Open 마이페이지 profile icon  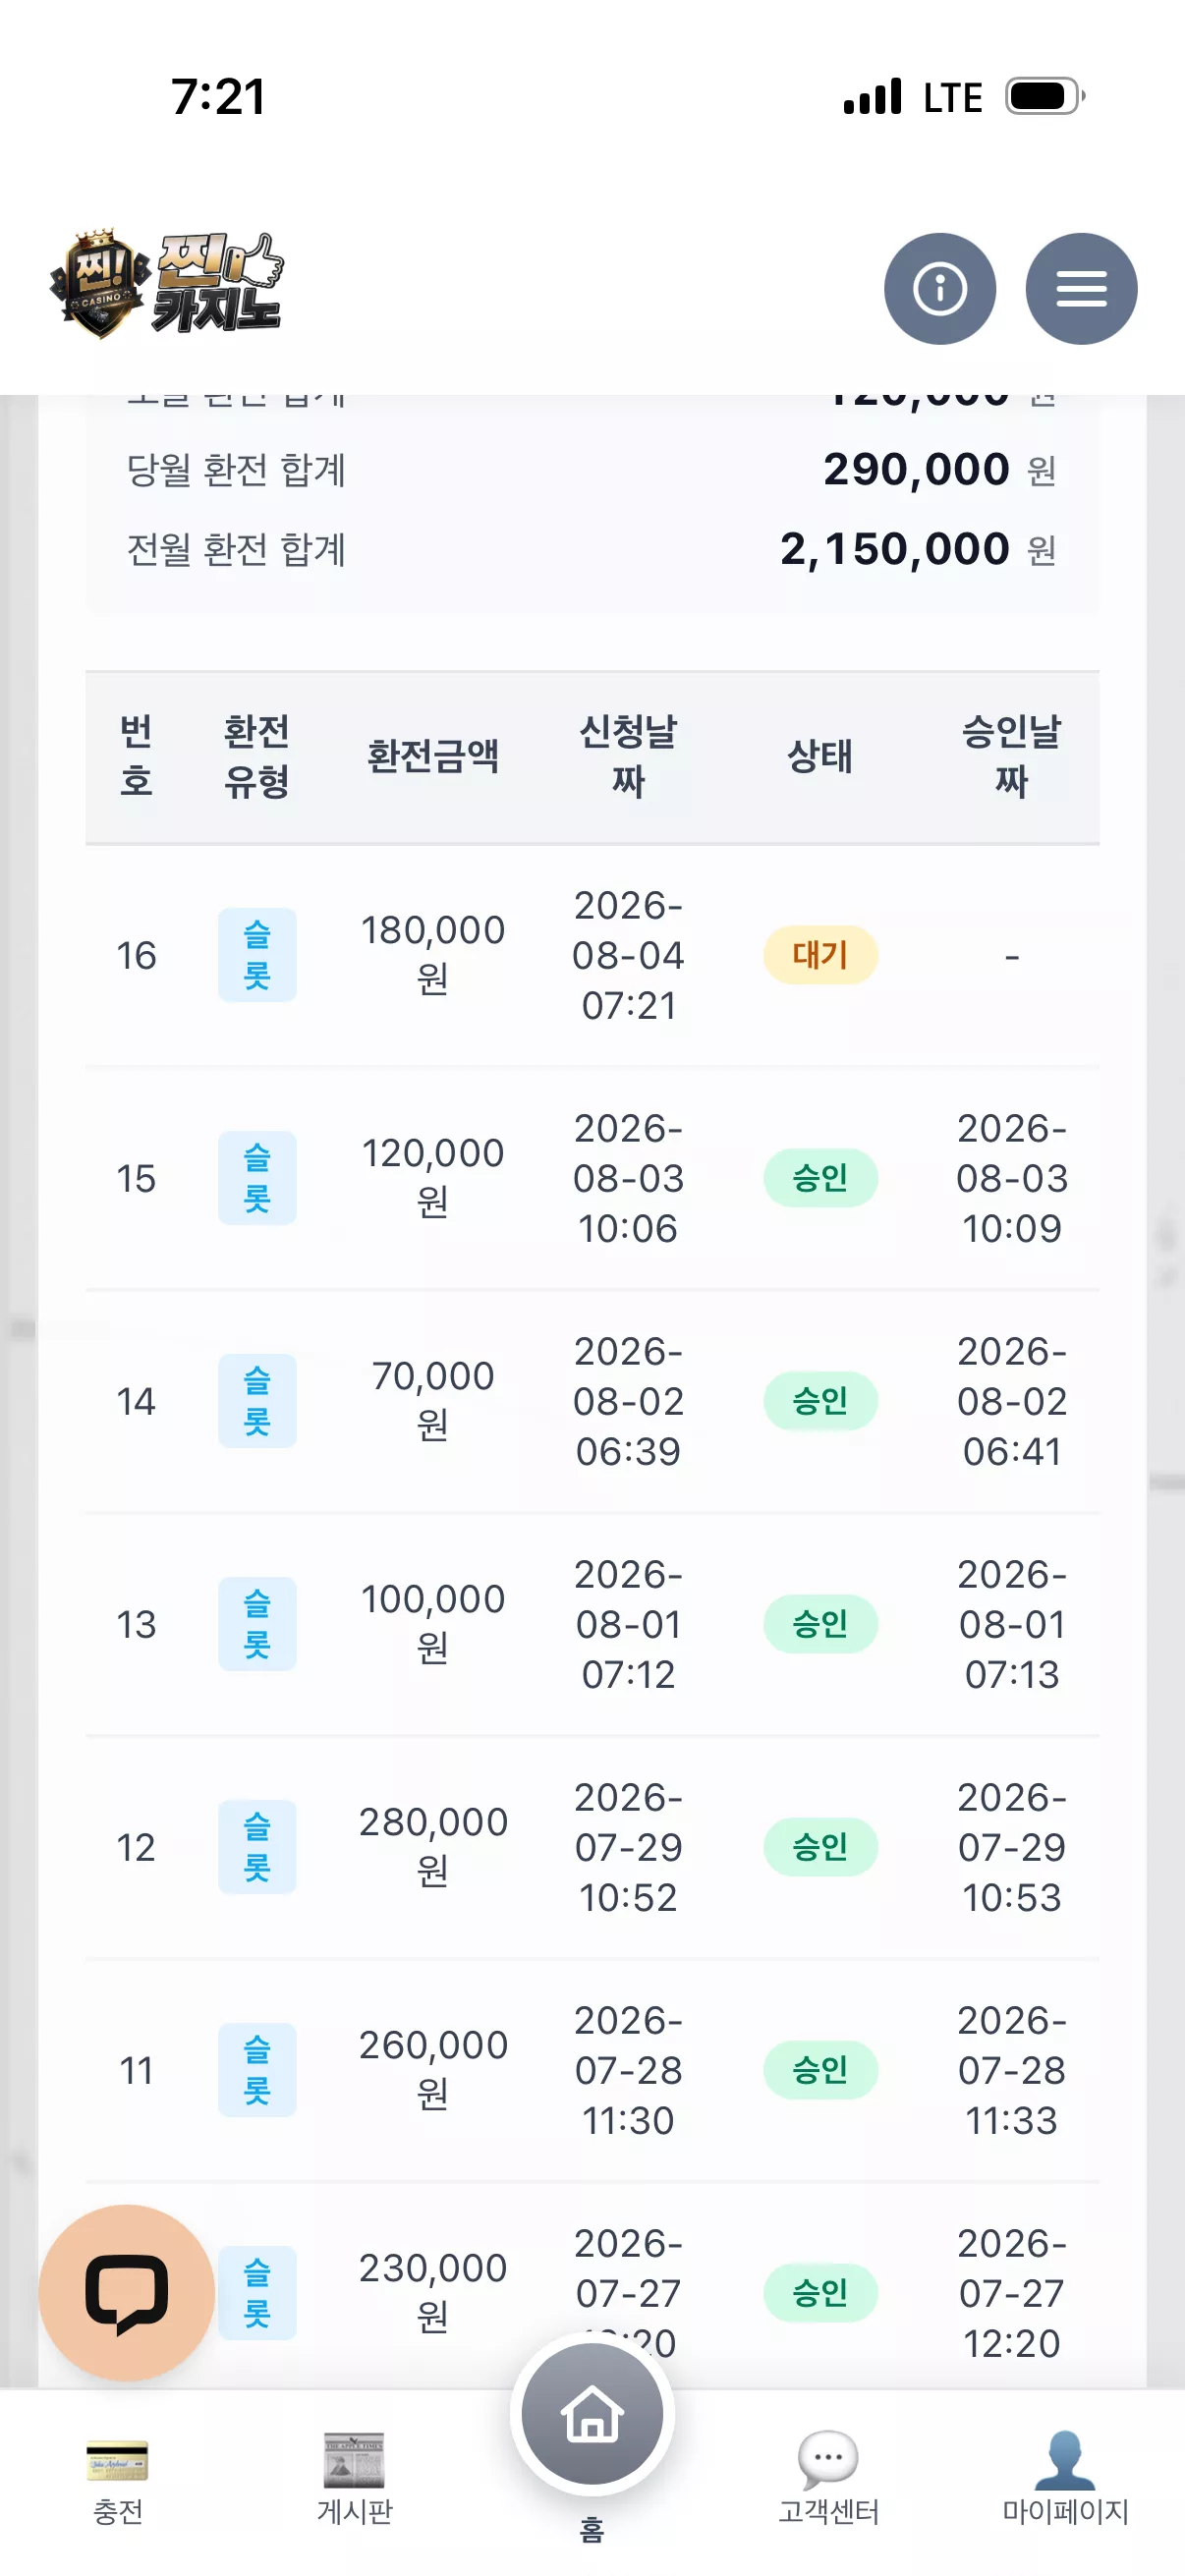click(x=1065, y=2459)
